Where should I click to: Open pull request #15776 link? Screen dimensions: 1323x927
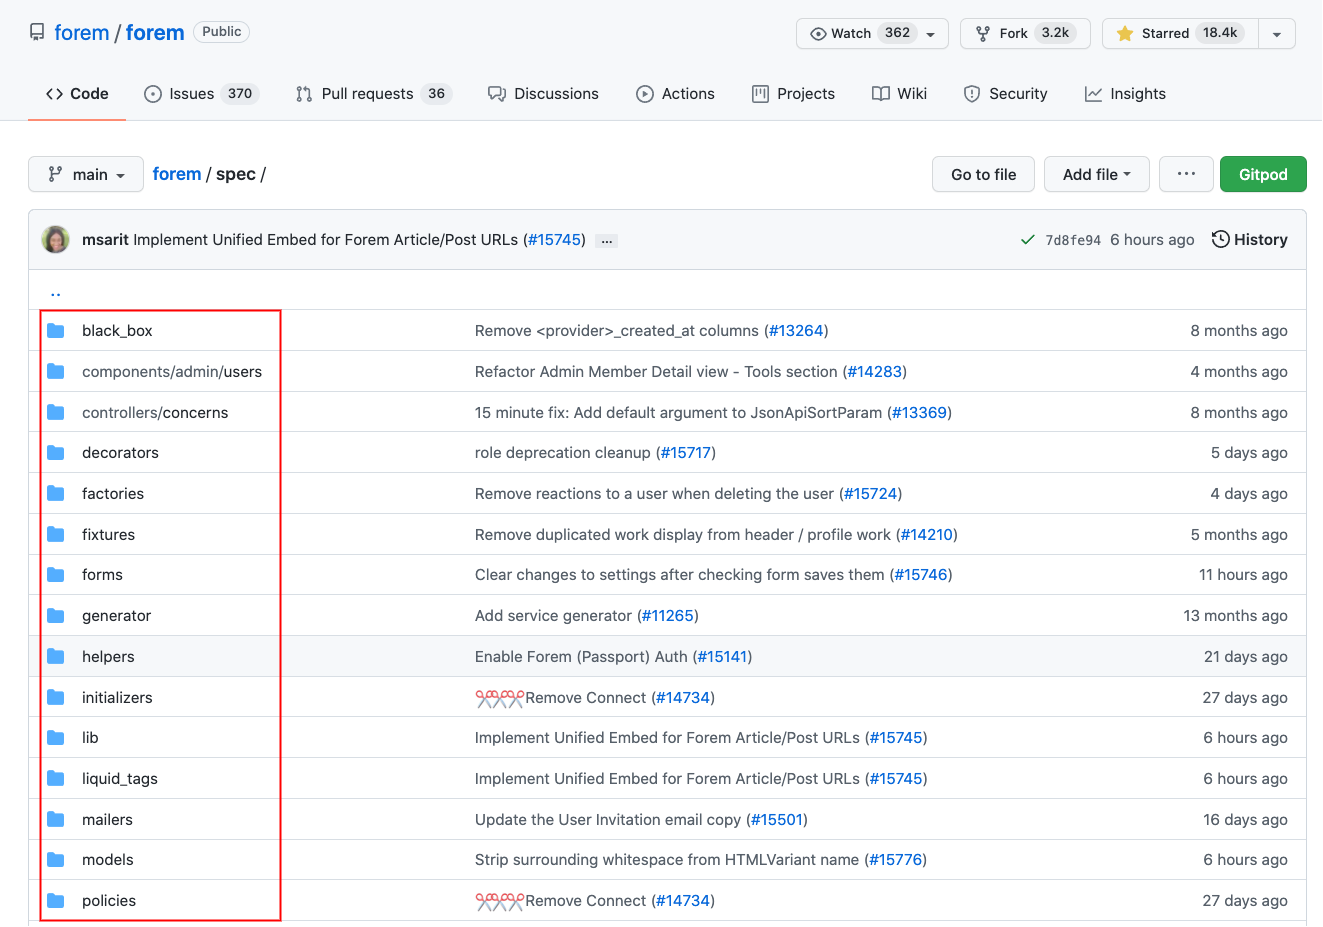tap(895, 860)
